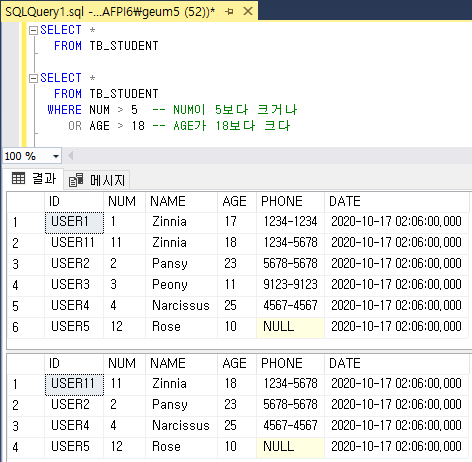Click DATE column header in second result grid
This screenshot has height=462, width=472.
397,364
